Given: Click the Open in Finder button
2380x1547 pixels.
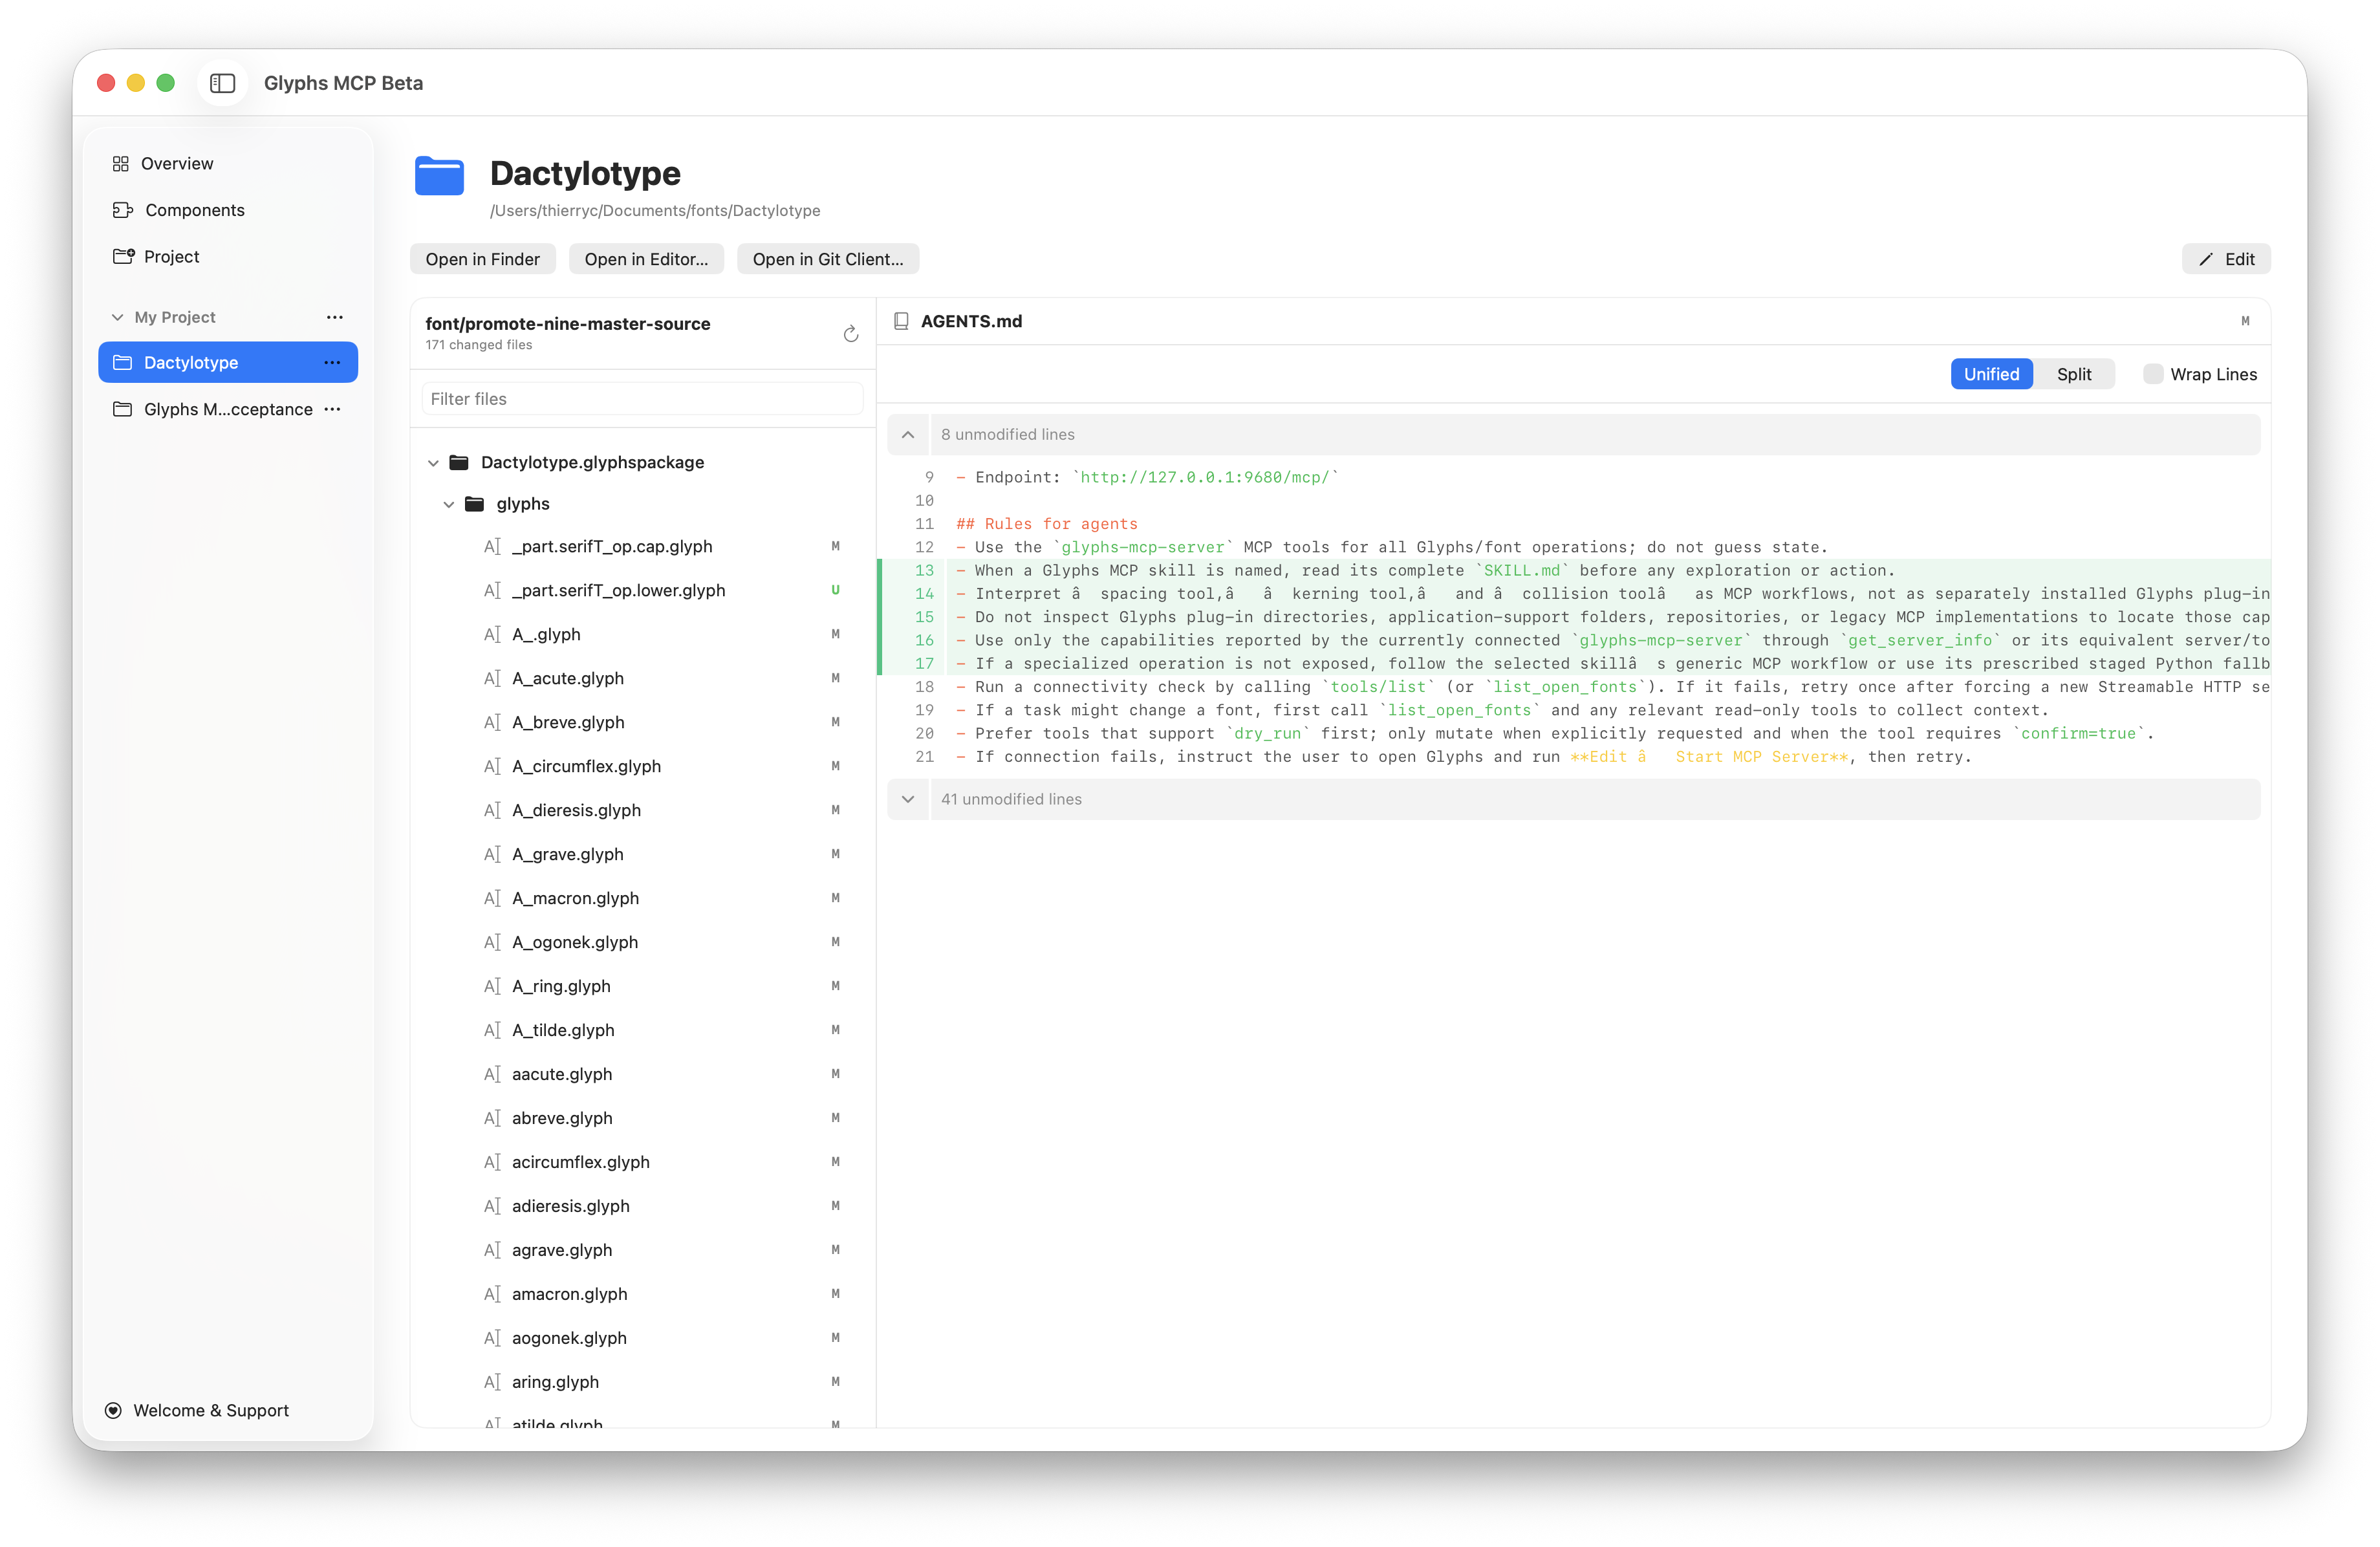Looking at the screenshot, I should (x=482, y=259).
